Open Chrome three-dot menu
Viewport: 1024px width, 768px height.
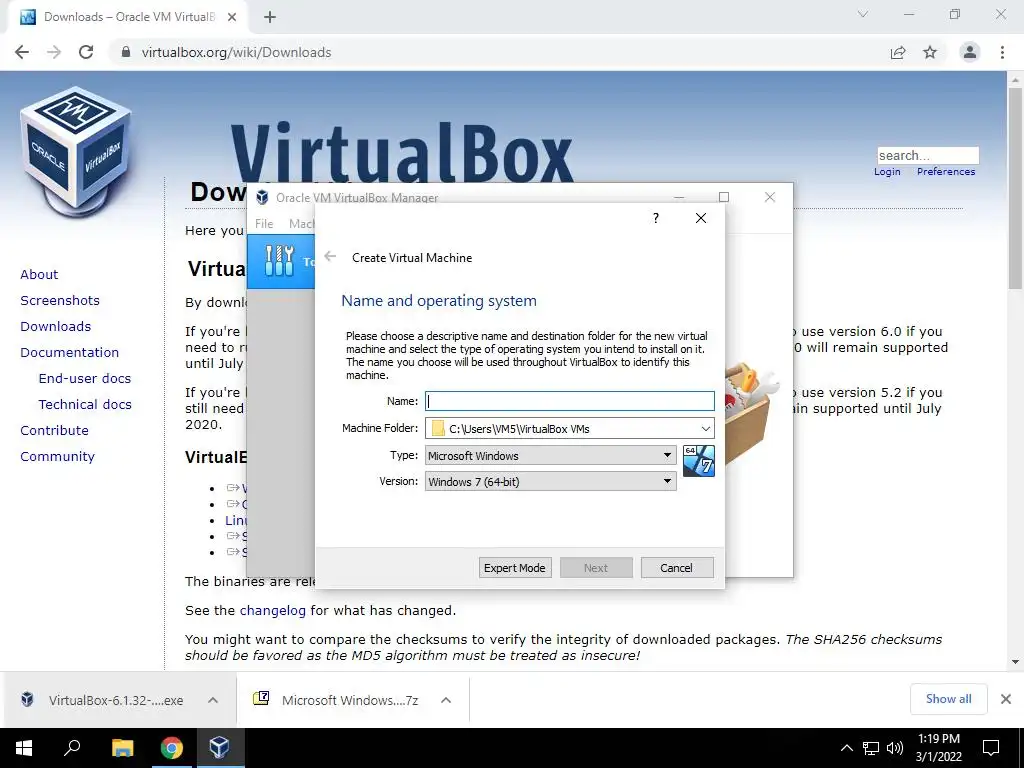tap(1002, 52)
